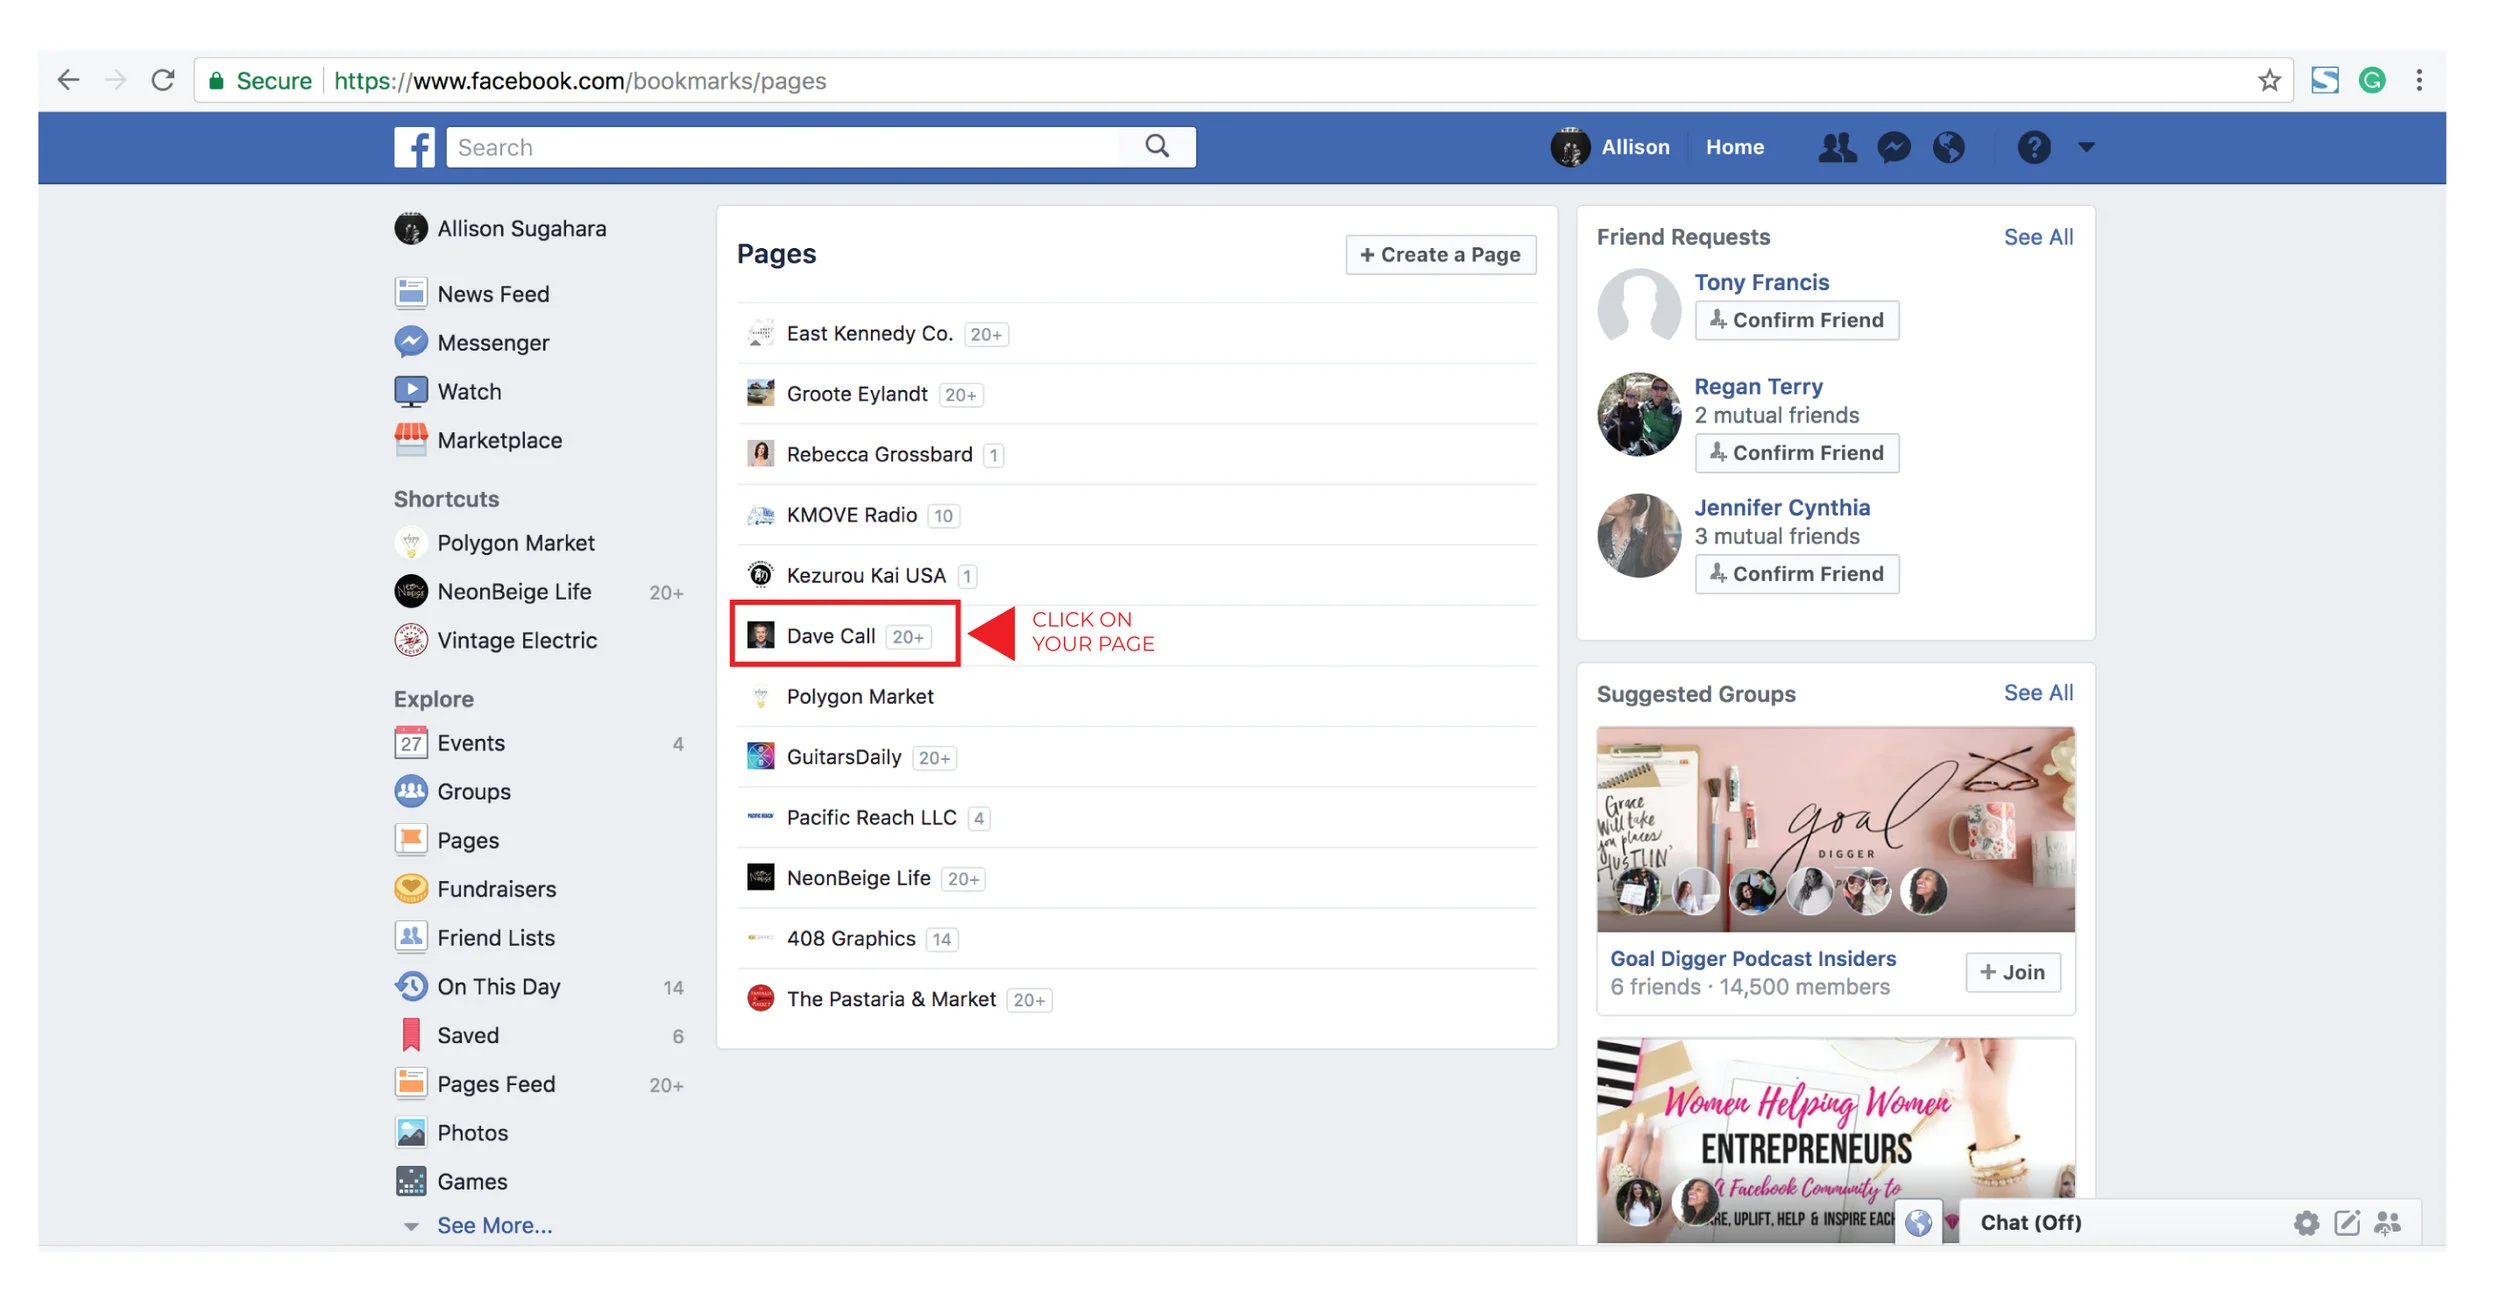
Task: Open the East Kennedy Co. page
Action: point(869,333)
